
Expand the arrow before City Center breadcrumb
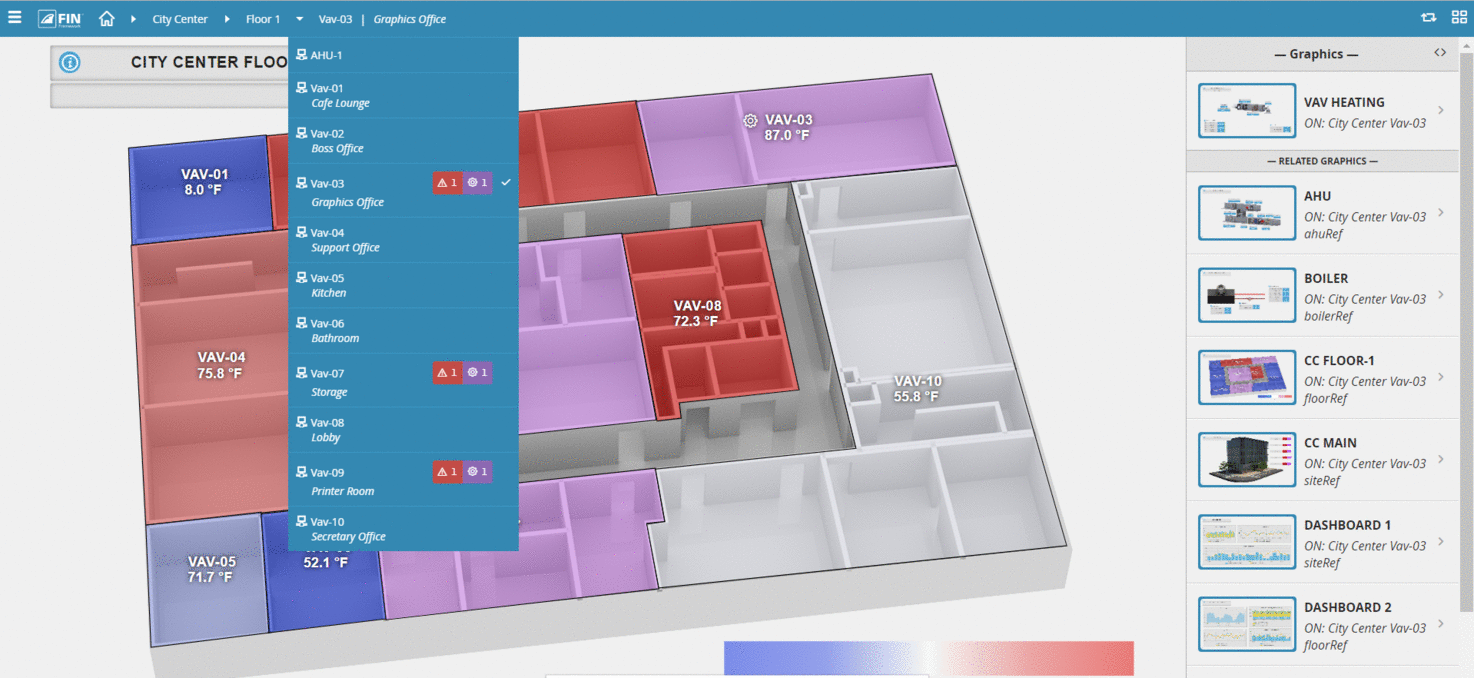coord(133,19)
